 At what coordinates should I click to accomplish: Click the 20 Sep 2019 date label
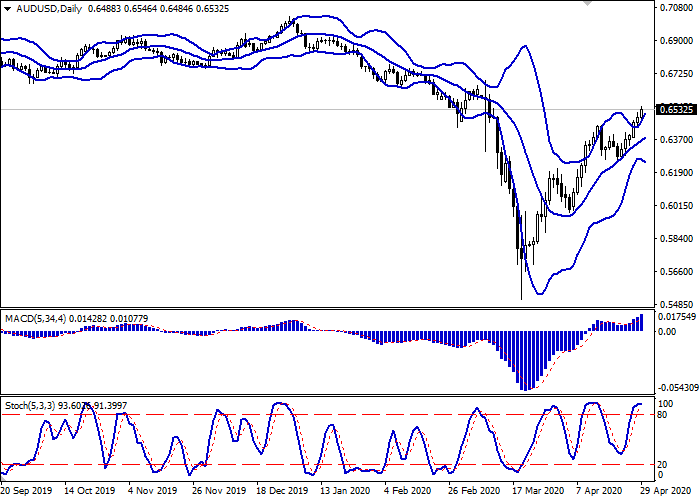coord(28,491)
